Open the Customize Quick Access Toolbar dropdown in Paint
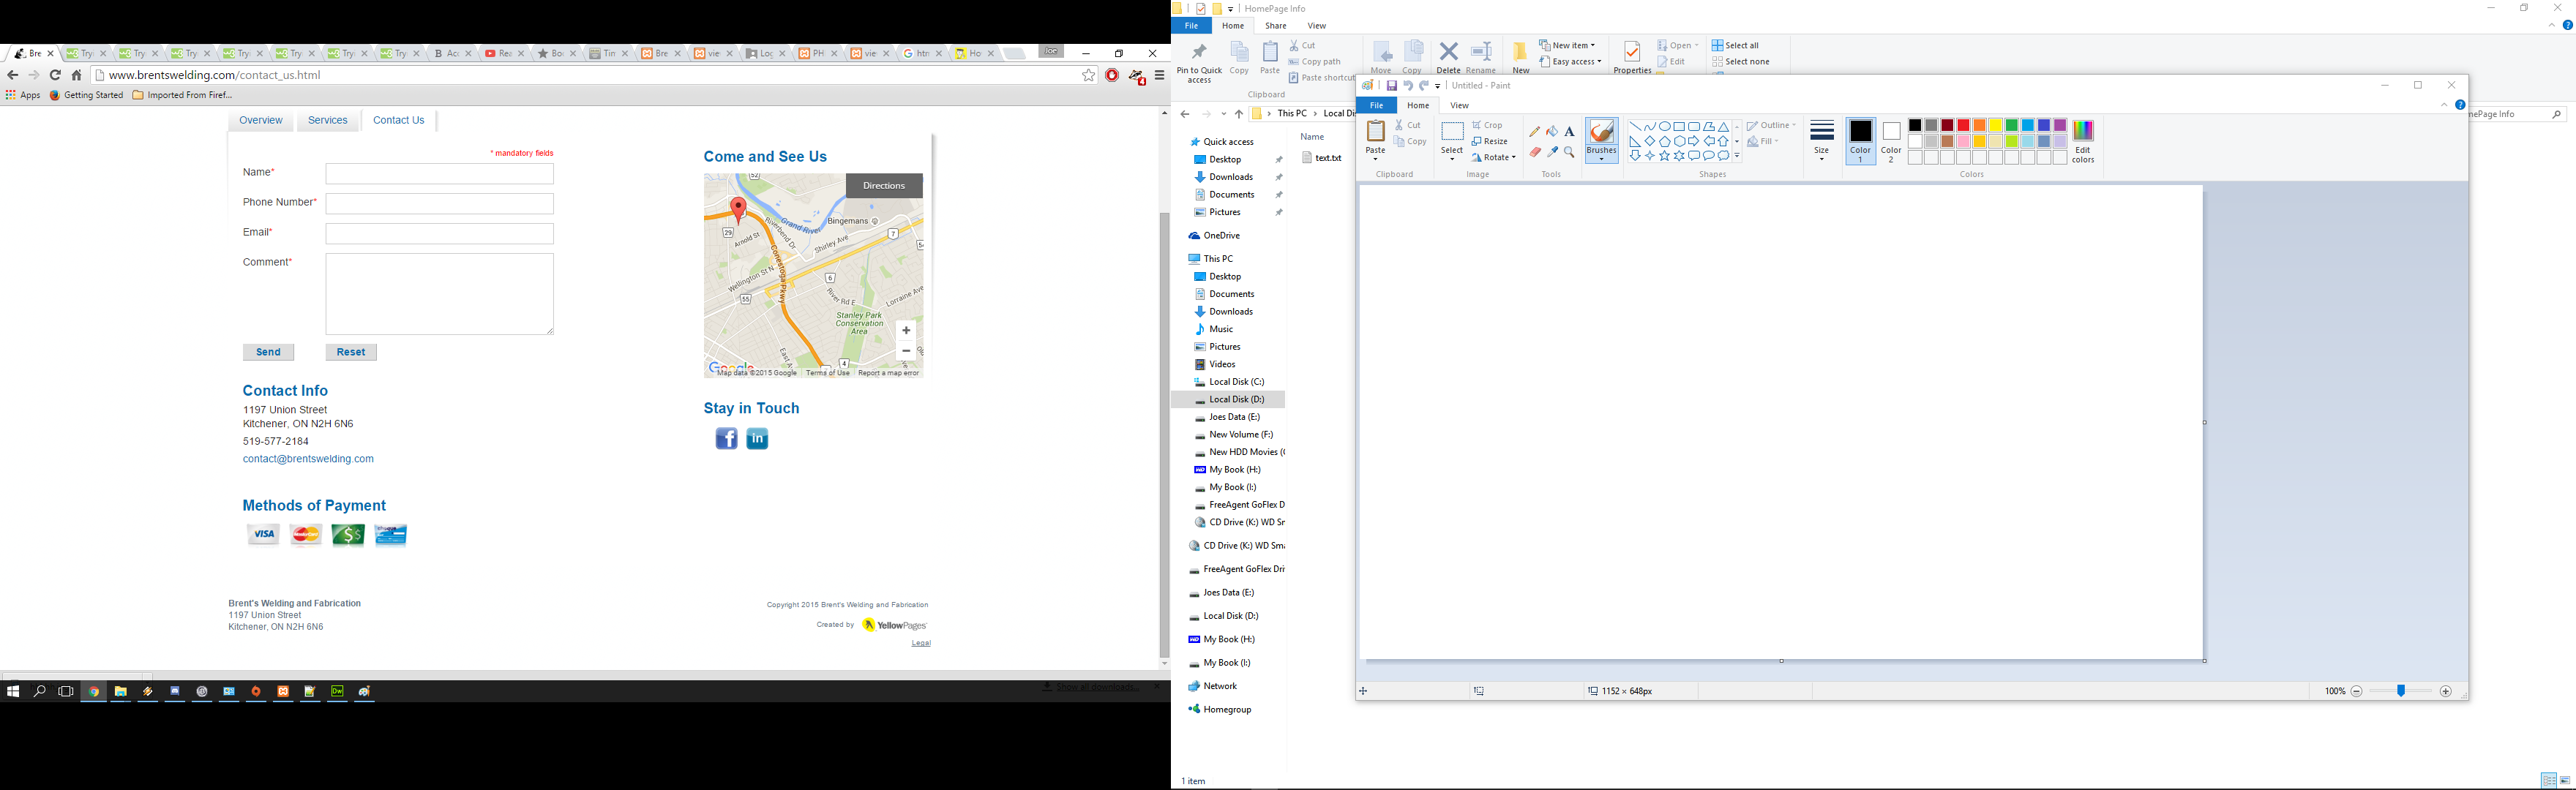 click(x=1438, y=86)
